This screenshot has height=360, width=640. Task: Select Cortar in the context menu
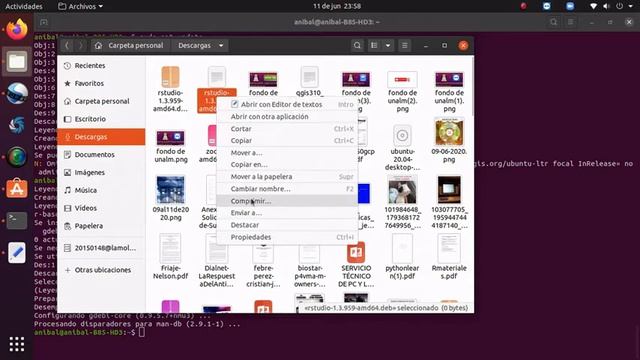[287, 129]
